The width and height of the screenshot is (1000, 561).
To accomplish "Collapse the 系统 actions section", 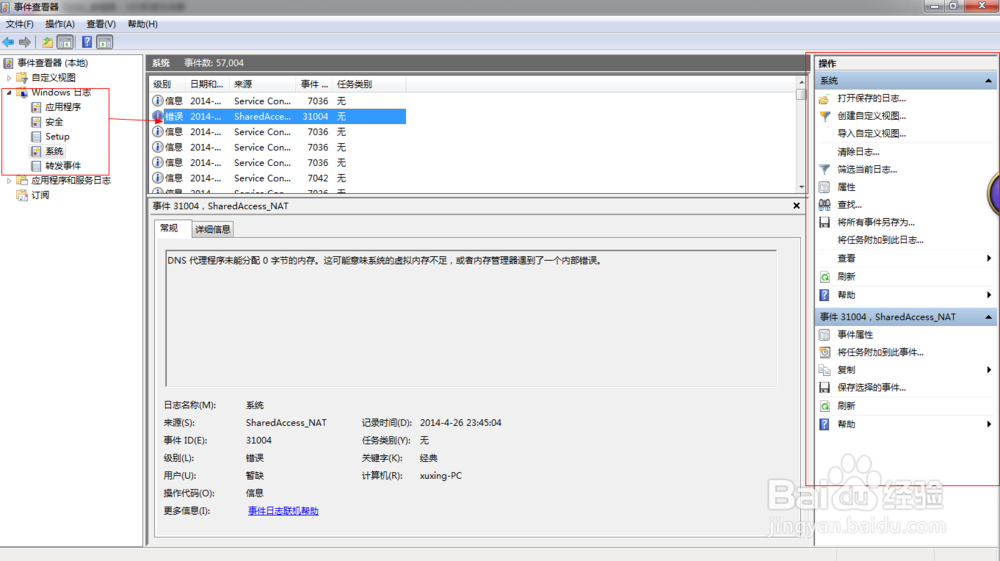I will coord(988,81).
